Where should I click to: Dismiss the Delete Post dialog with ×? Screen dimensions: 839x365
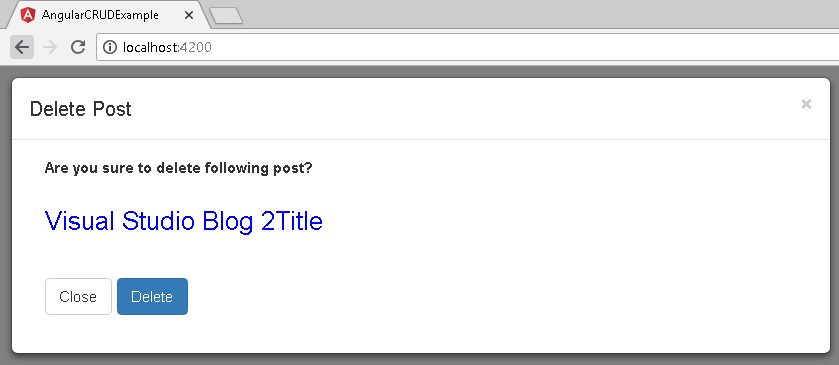click(806, 104)
